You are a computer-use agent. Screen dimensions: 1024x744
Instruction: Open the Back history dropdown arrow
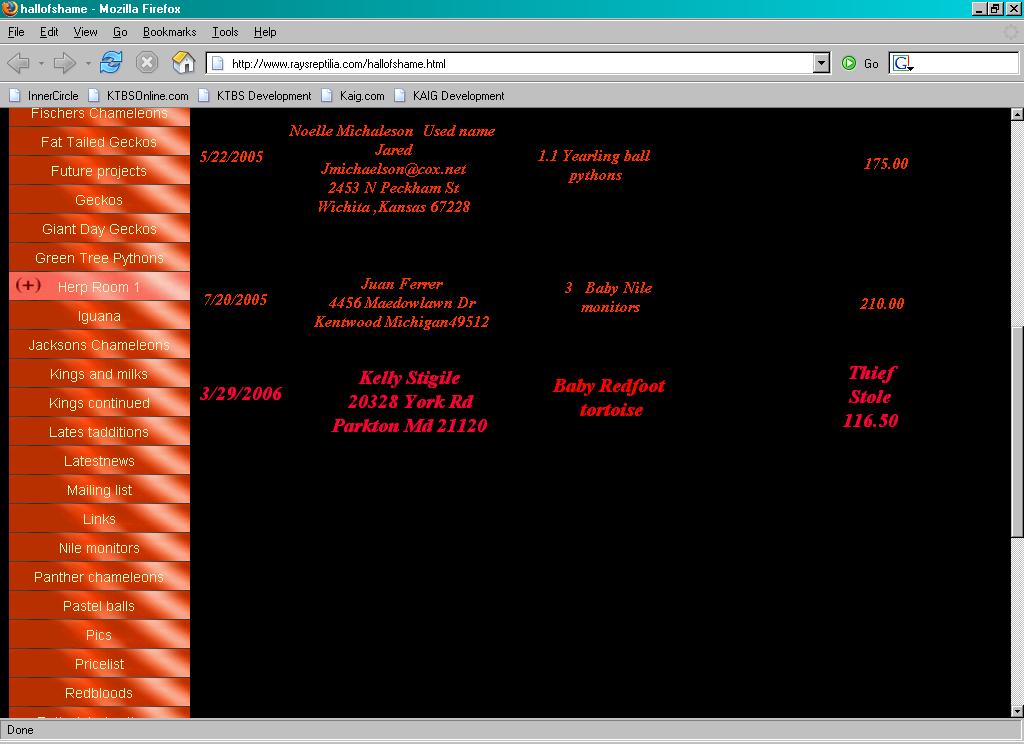pyautogui.click(x=41, y=63)
